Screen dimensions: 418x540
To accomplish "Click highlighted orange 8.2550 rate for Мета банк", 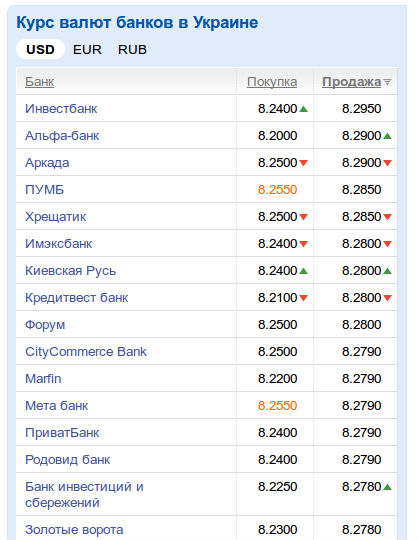I will [x=277, y=406].
